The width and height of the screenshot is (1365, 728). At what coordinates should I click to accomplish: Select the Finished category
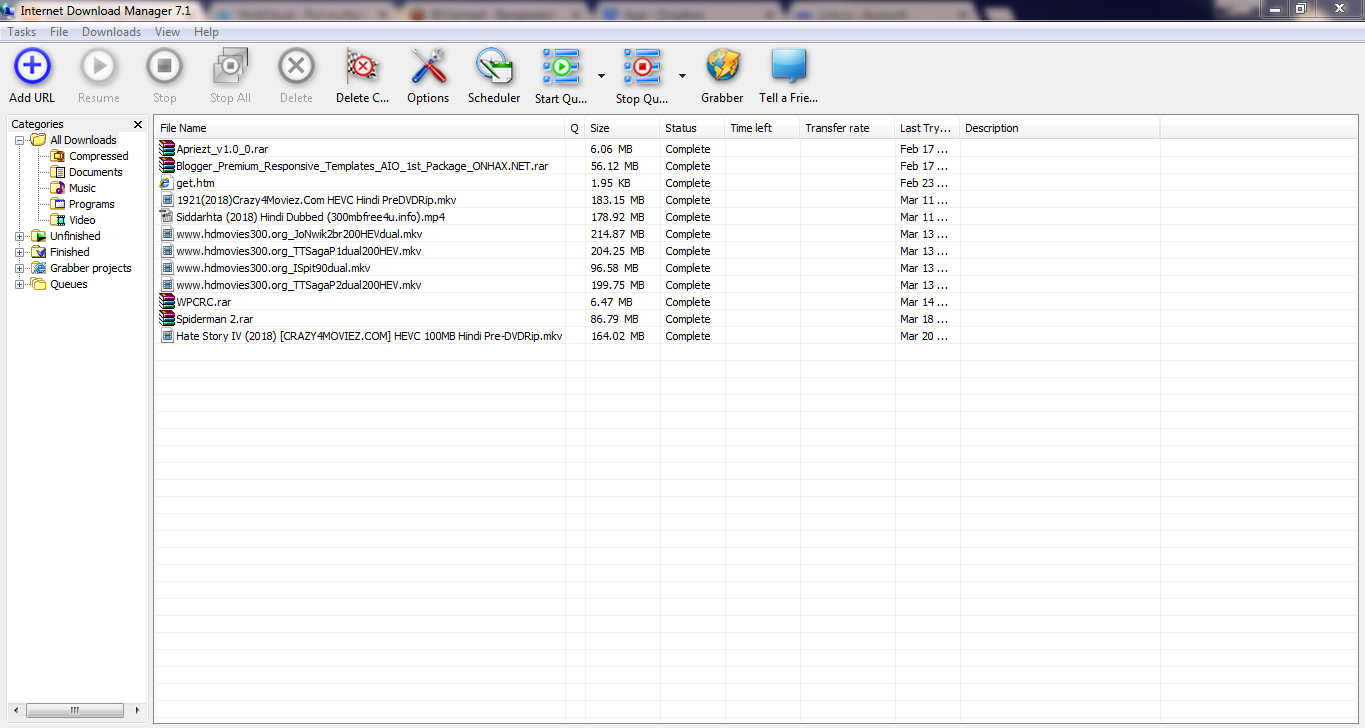click(69, 252)
